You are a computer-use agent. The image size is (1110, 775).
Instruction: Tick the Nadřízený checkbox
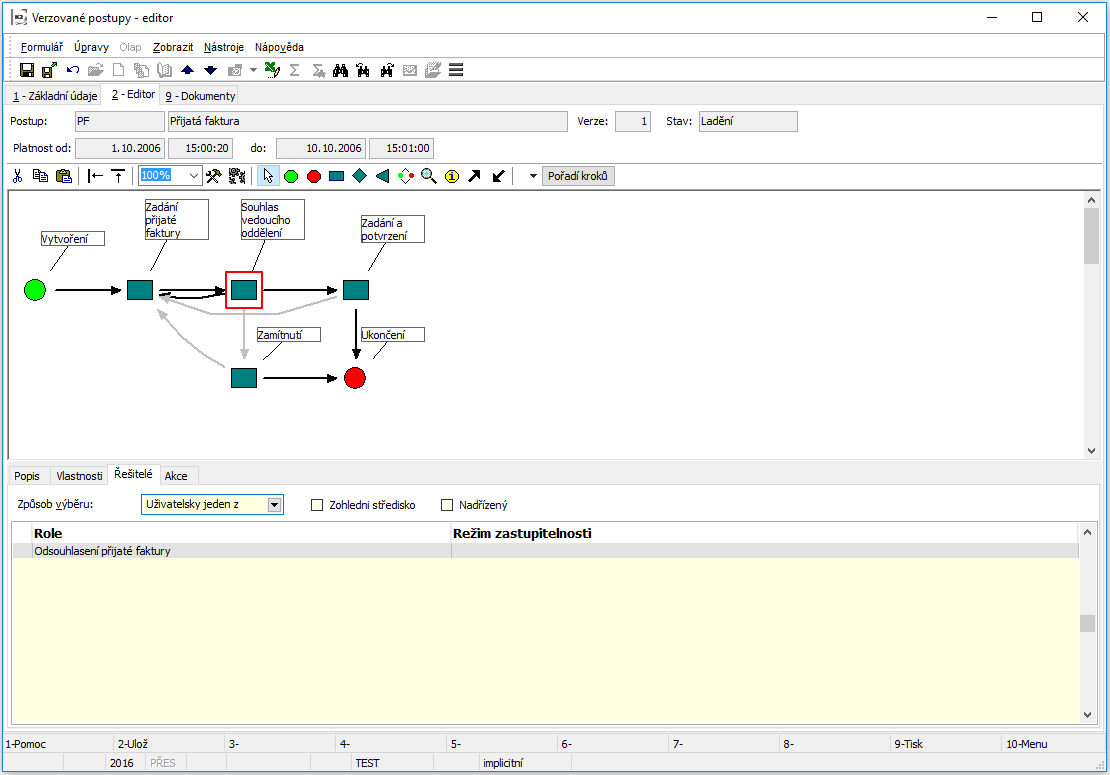click(447, 505)
